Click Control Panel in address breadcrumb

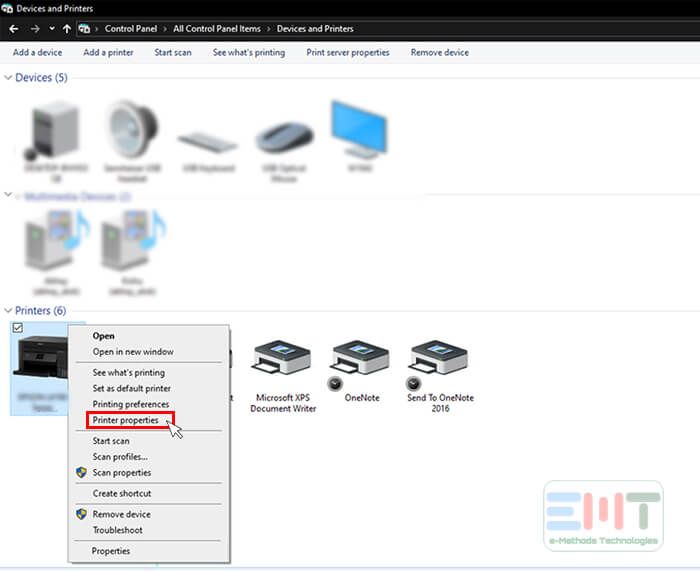(129, 29)
